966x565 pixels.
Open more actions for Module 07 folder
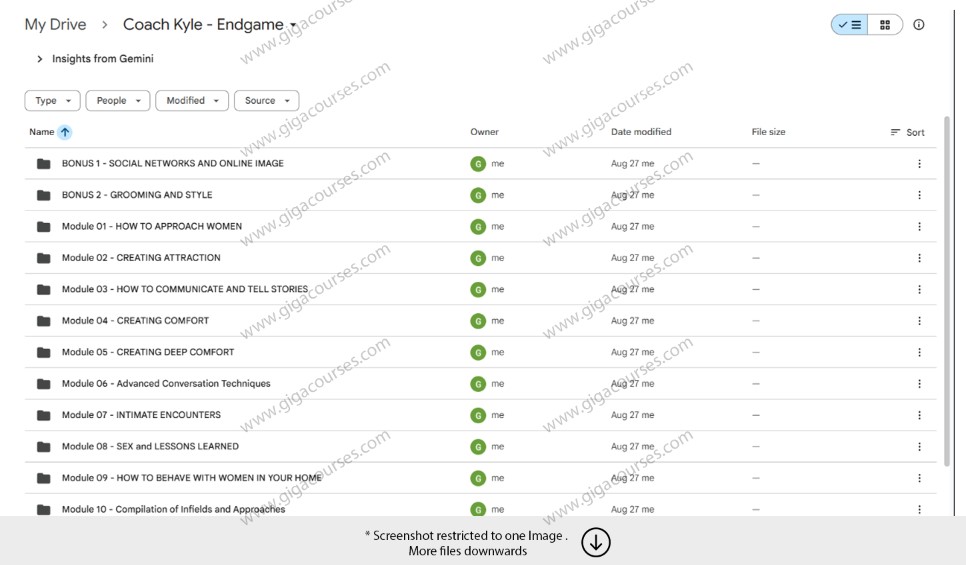point(919,415)
